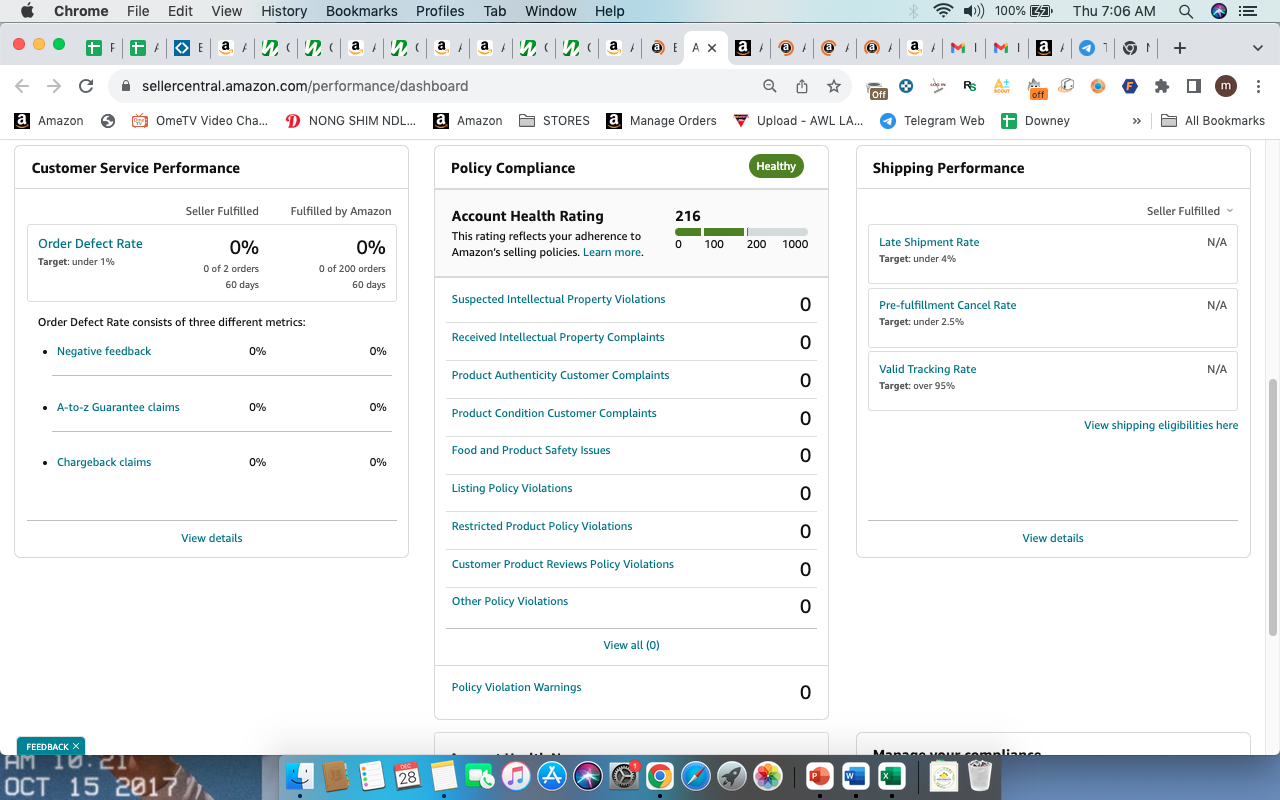Open Finder in the Dock
This screenshot has height=800, width=1280.
[x=300, y=775]
